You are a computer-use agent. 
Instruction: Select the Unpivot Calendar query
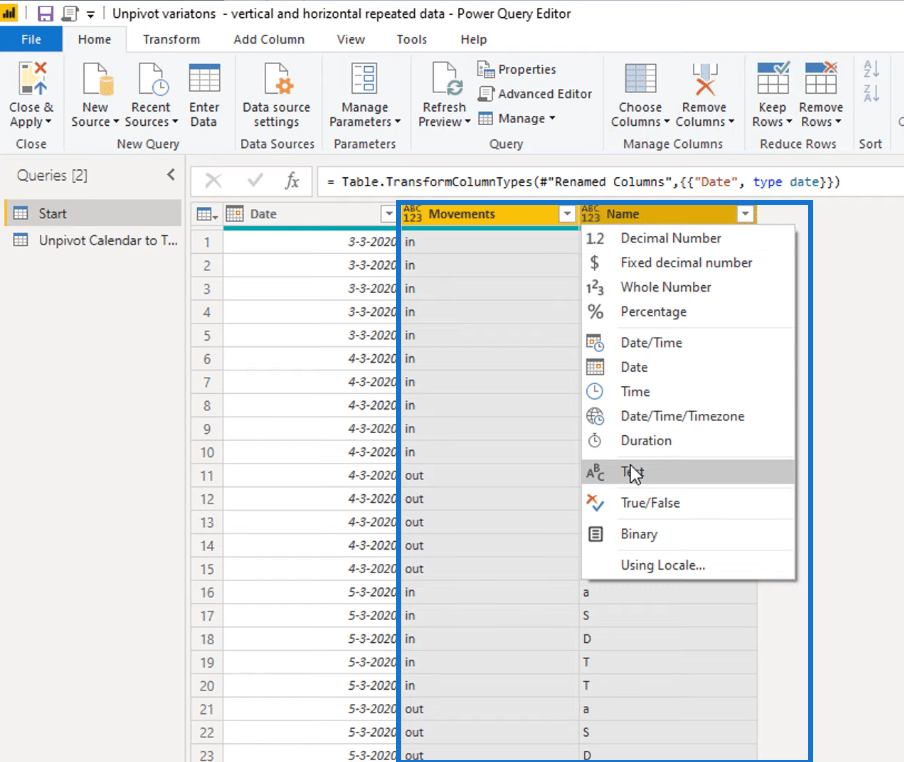tap(93, 240)
